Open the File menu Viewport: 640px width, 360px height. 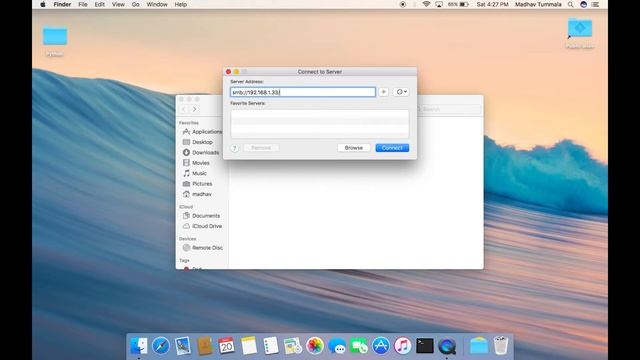coord(83,4)
